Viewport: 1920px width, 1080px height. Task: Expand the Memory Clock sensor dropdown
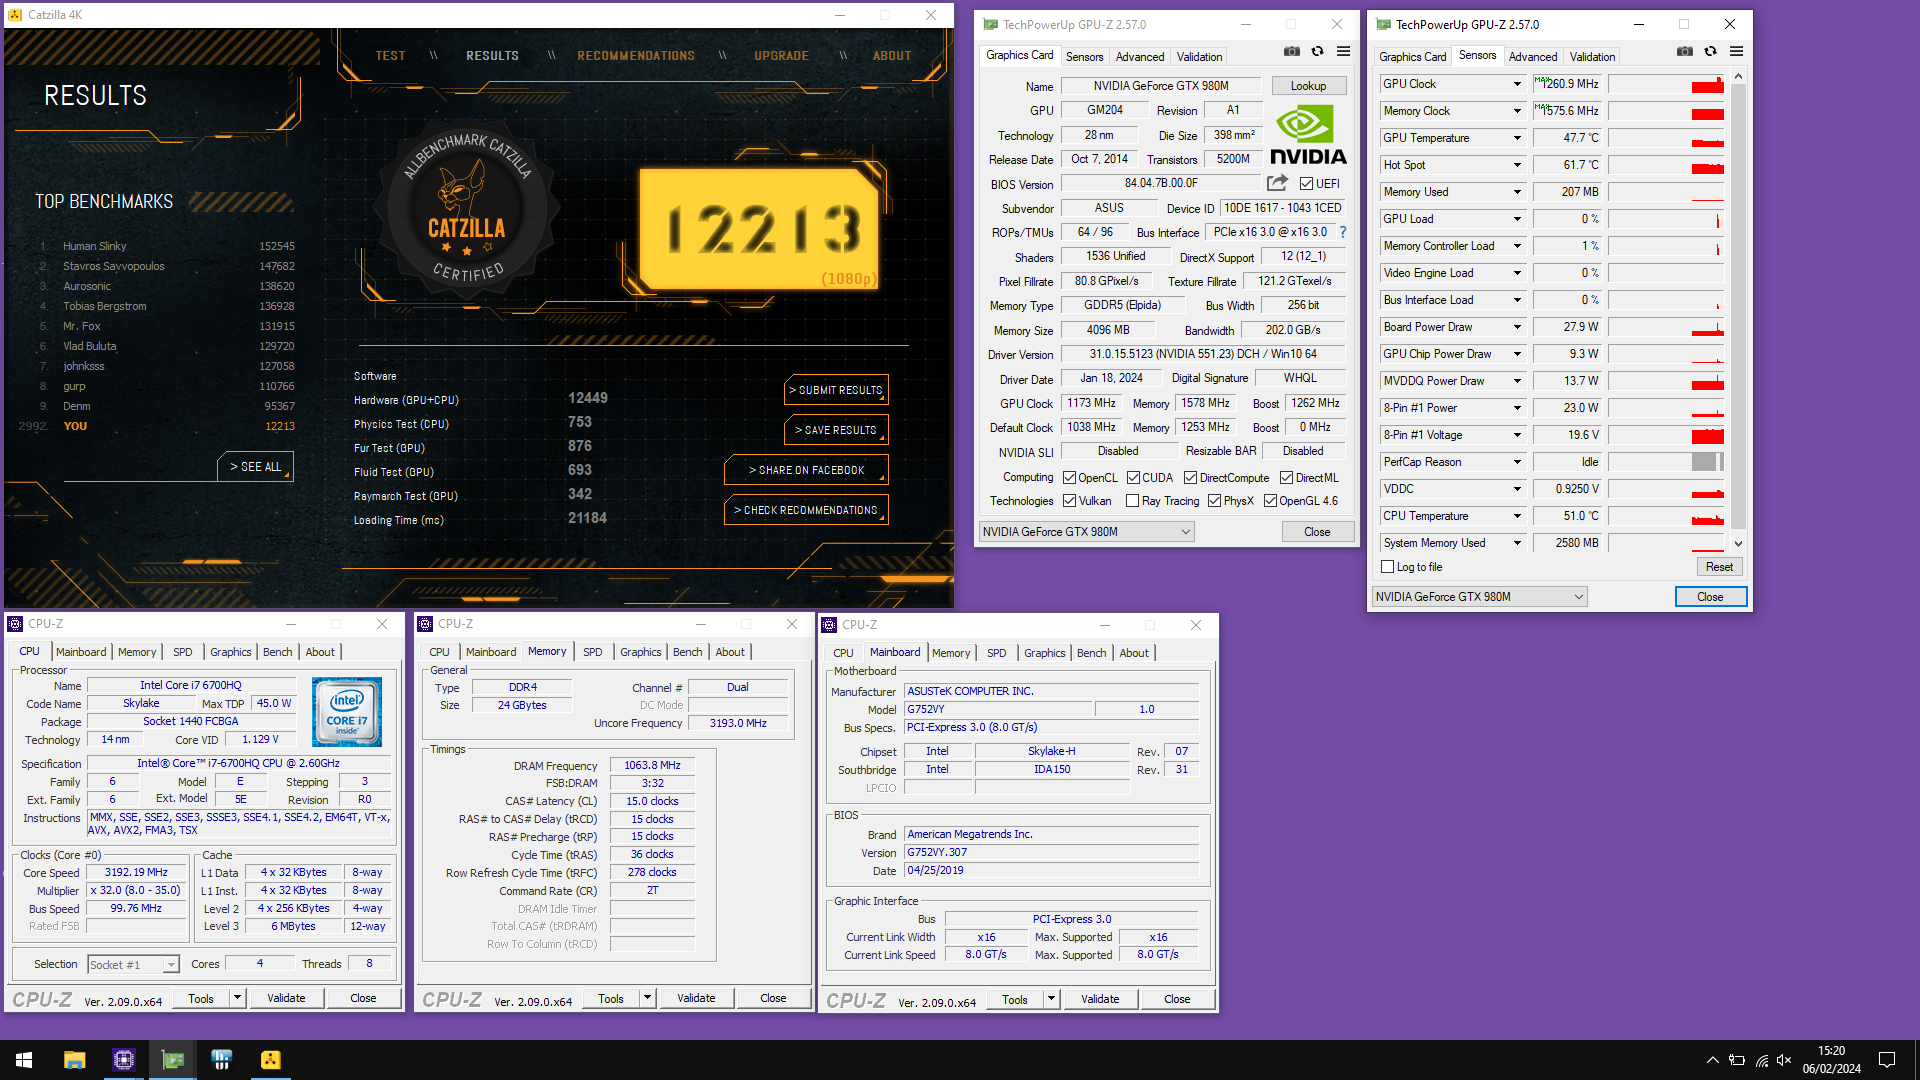coord(1517,111)
